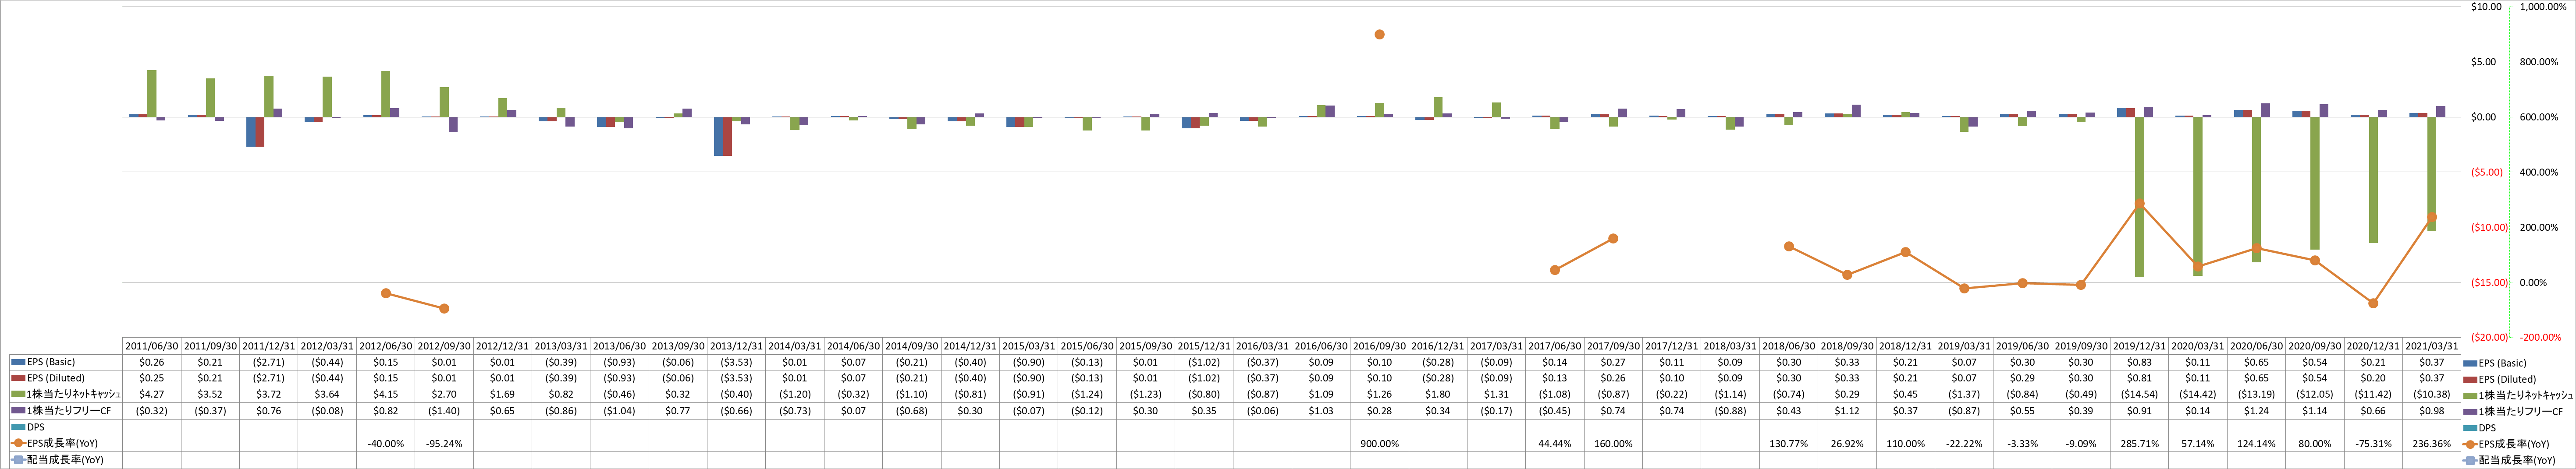Click the $1.12 free CF cell for 2018/09/30
The height and width of the screenshot is (469, 2576).
pos(1846,411)
